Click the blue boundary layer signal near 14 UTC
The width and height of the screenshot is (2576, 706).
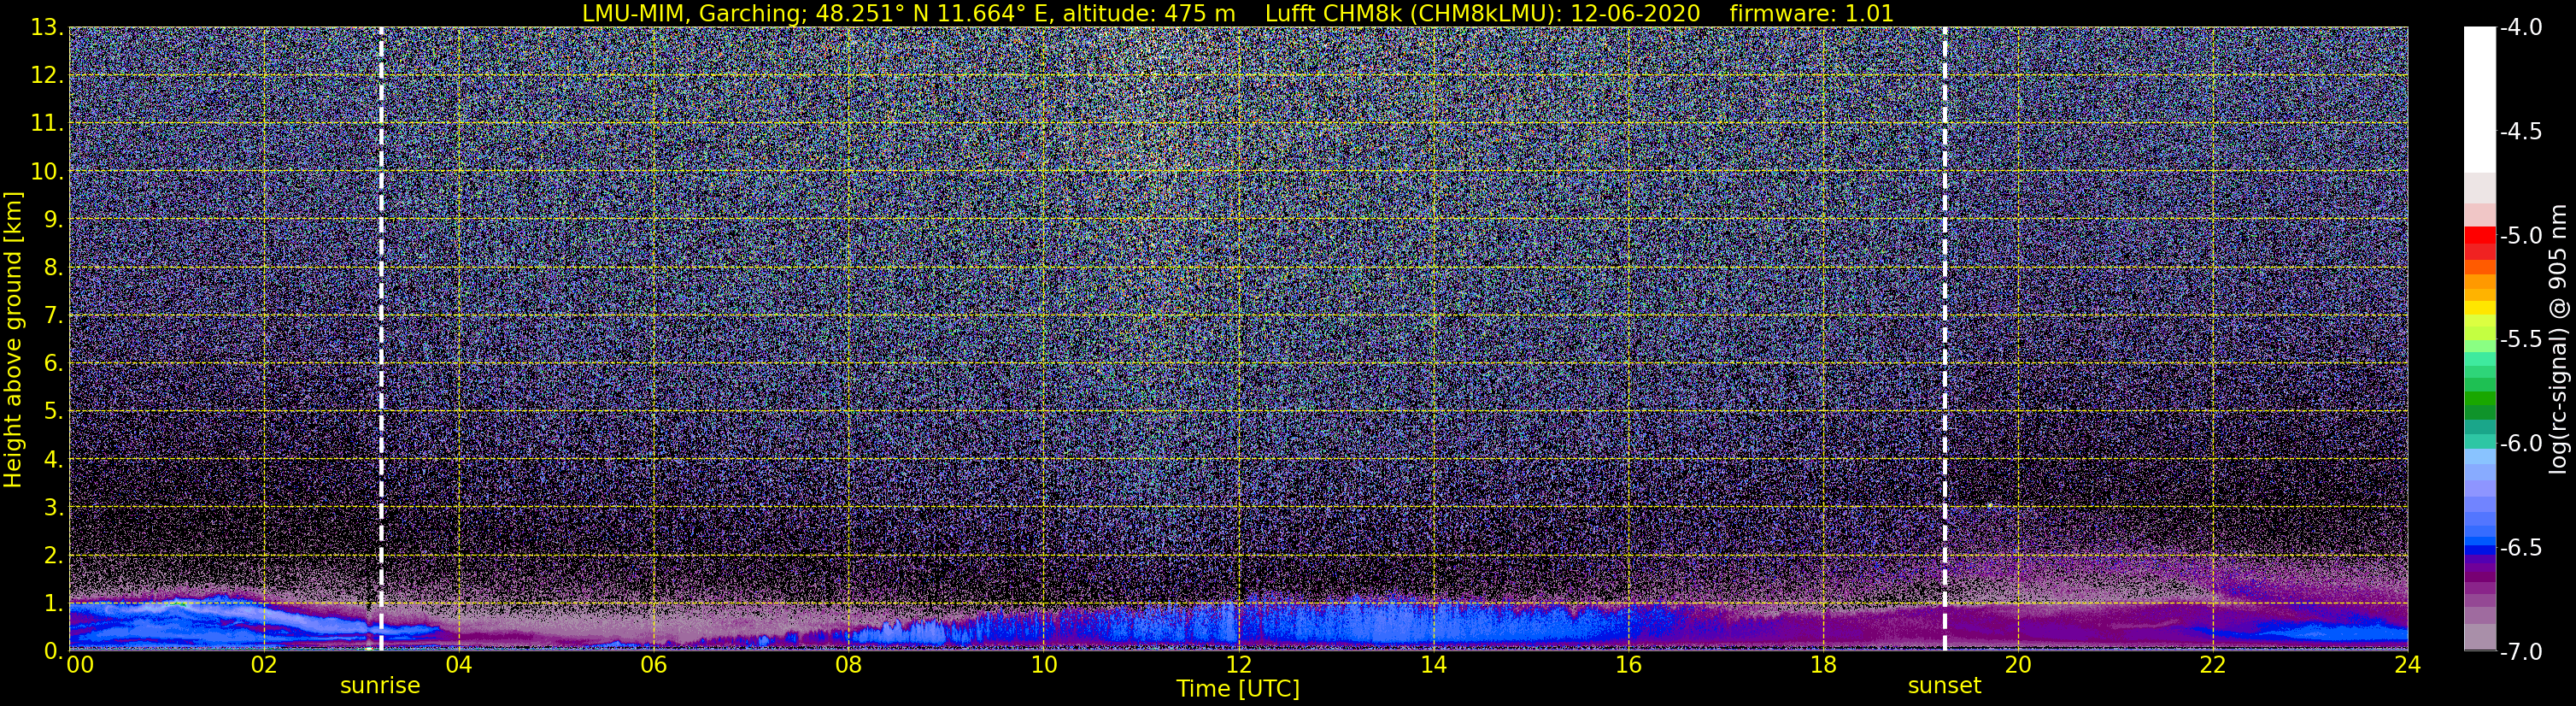[1433, 625]
